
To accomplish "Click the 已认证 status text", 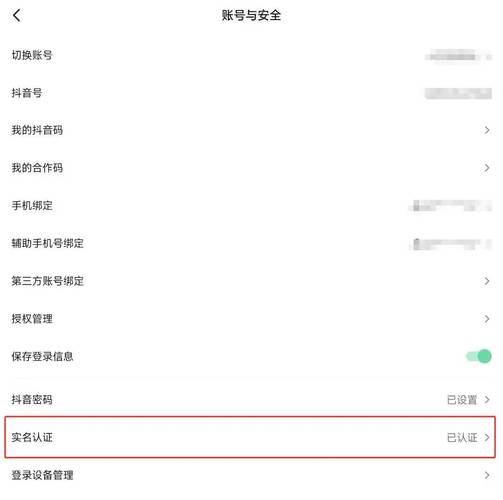I will coord(462,437).
